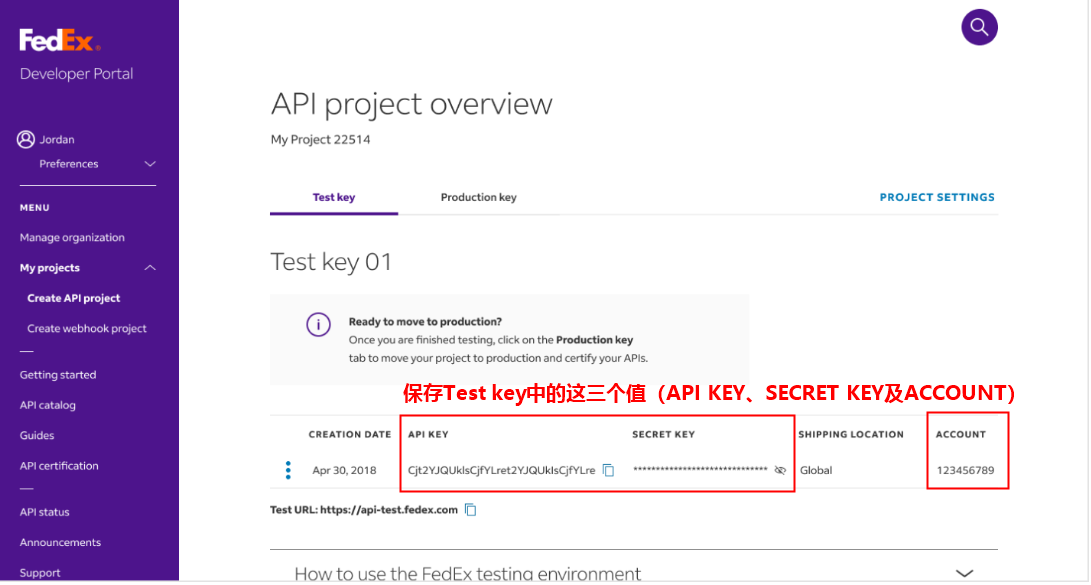The width and height of the screenshot is (1091, 585).
Task: Open Create API project page
Action: click(74, 298)
